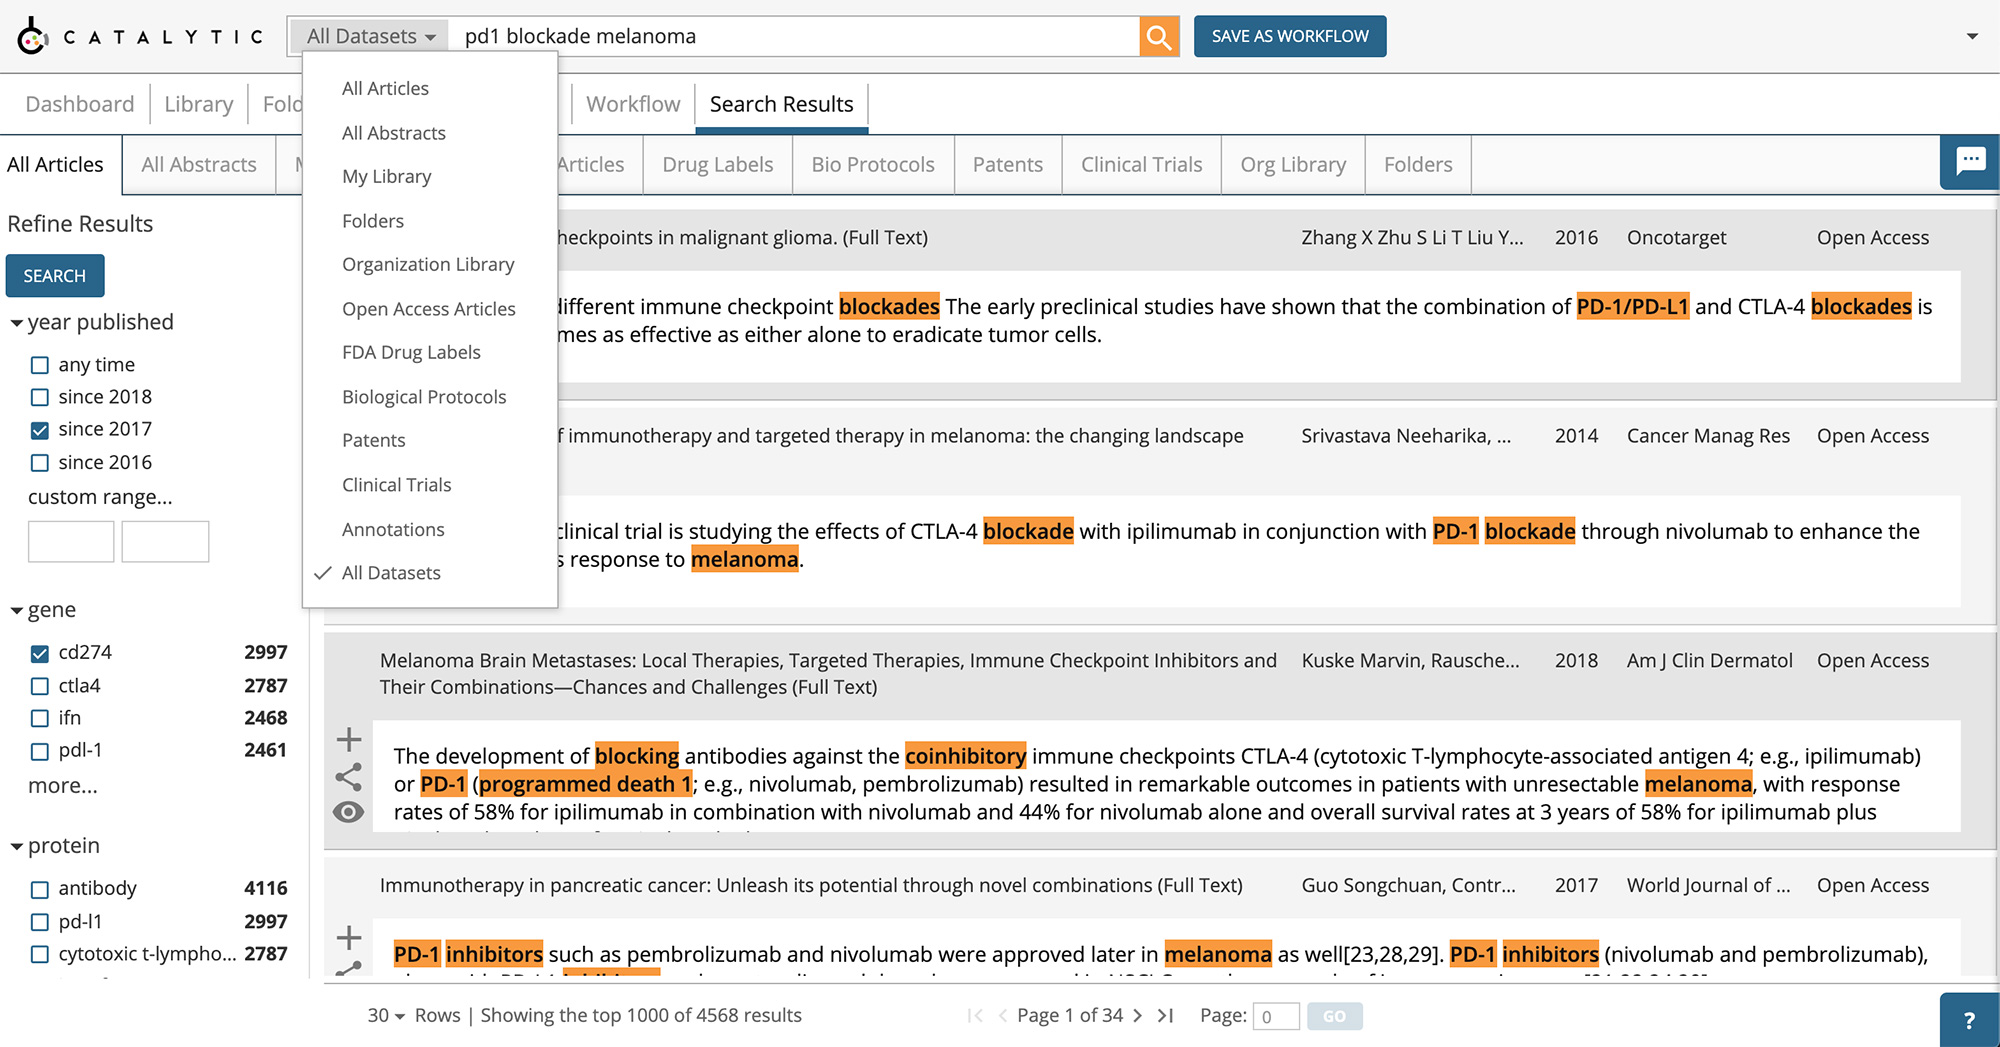Check the cytotoxic t-lympho... protein filter
This screenshot has height=1047, width=2000.
40,954
